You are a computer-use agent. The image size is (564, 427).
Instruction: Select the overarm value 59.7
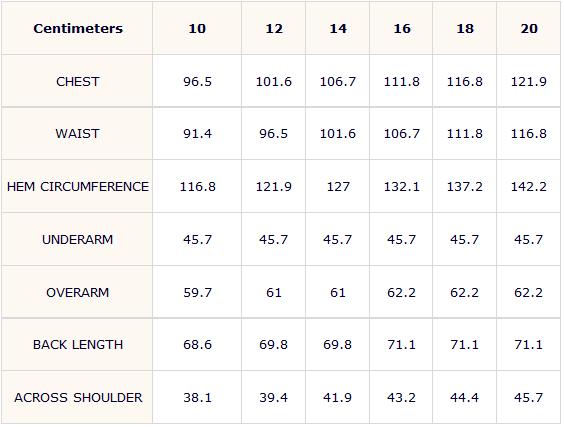(197, 292)
